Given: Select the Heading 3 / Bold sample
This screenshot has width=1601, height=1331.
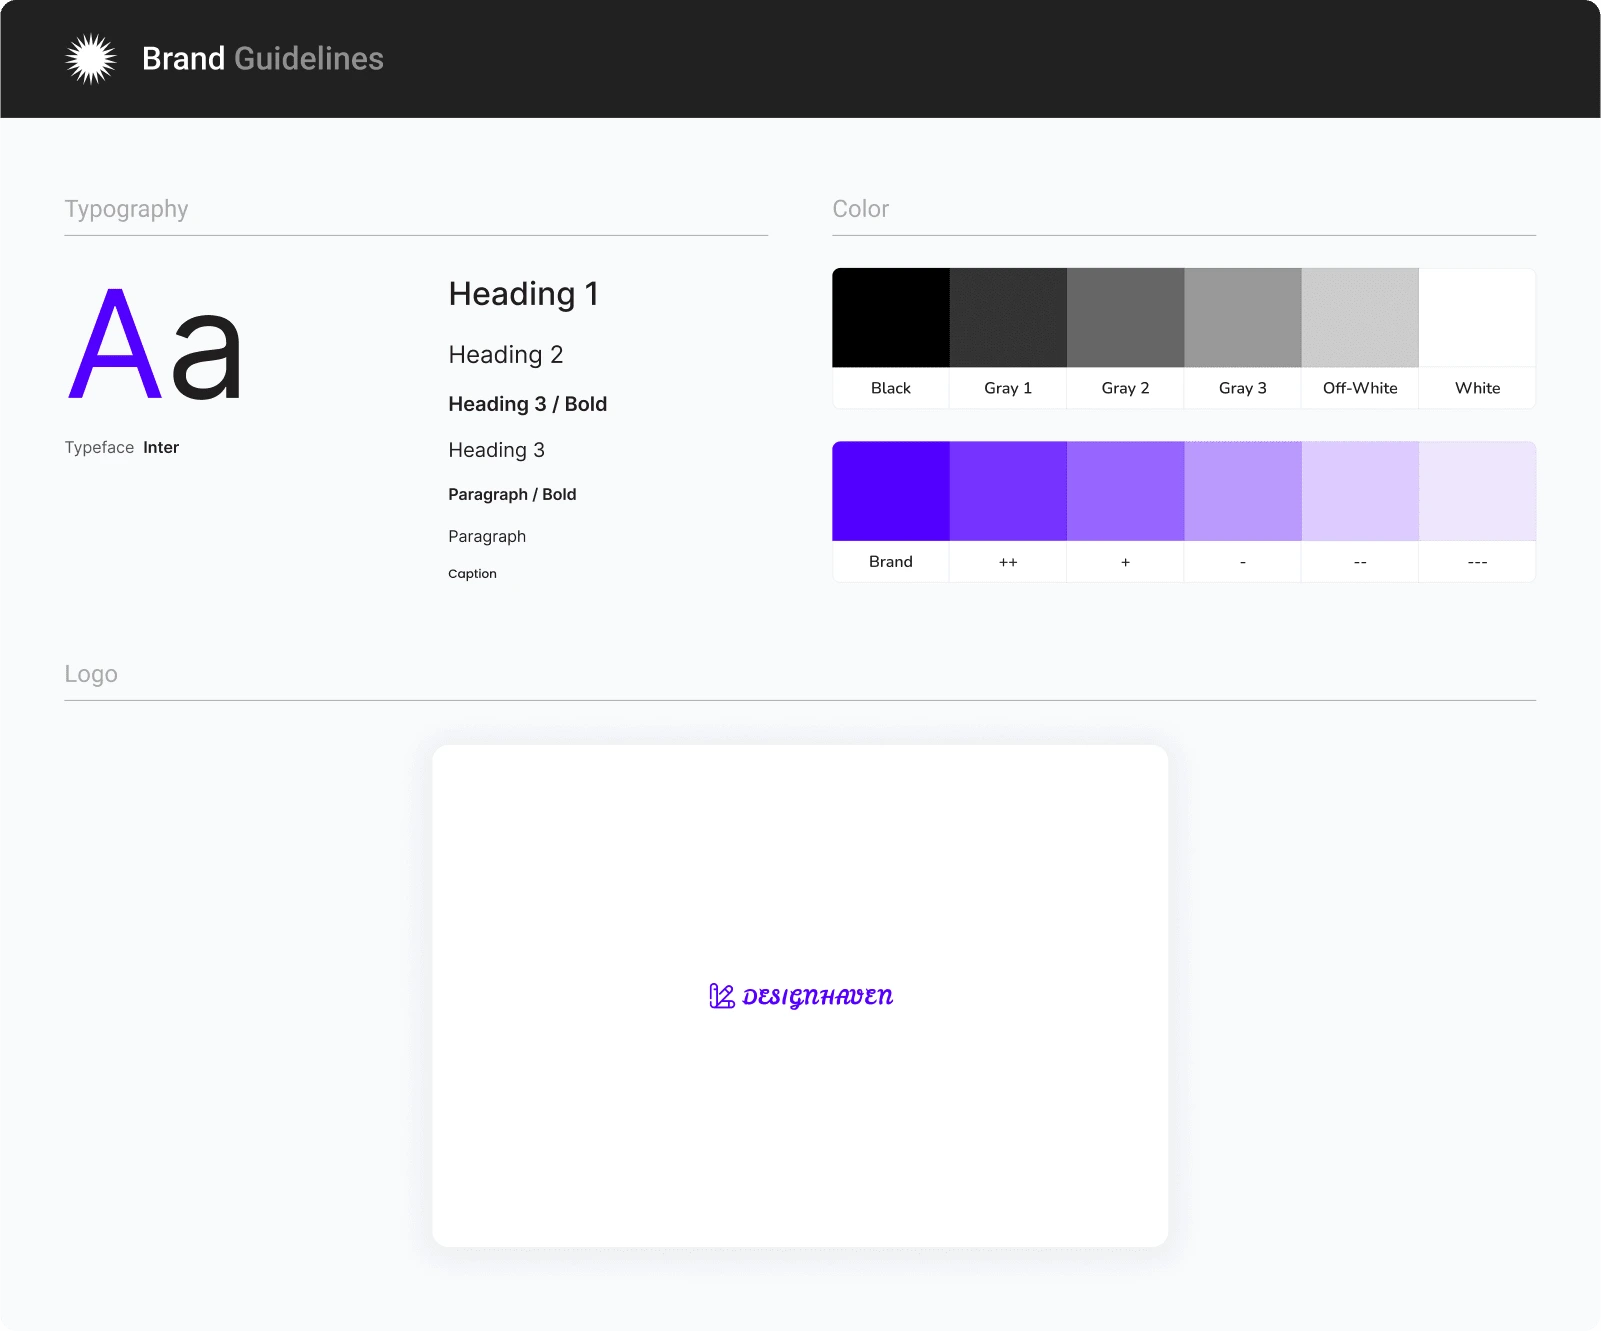Looking at the screenshot, I should pyautogui.click(x=528, y=404).
